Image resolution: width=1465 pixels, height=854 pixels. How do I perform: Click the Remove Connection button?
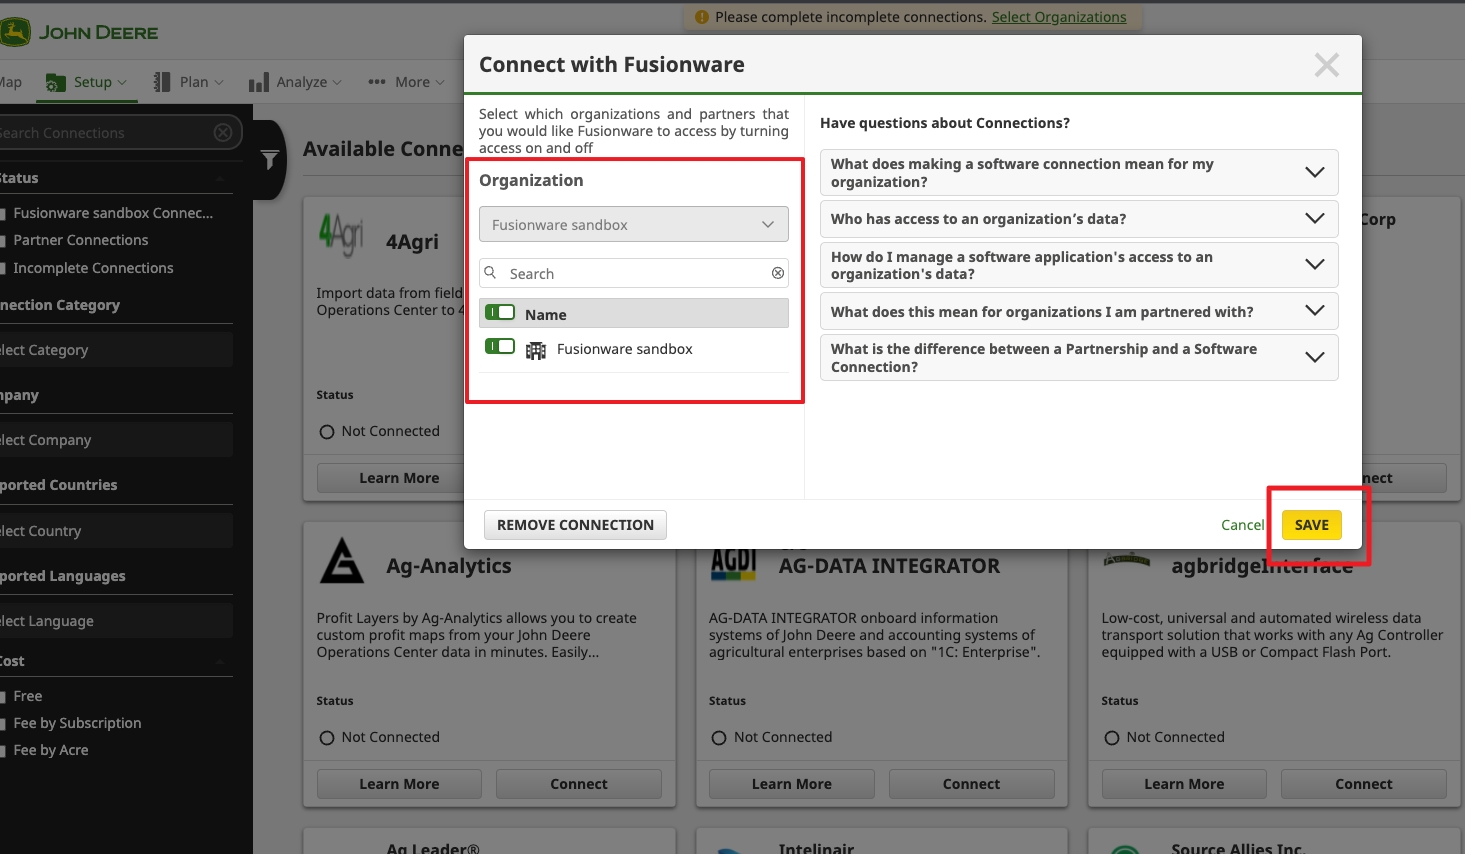point(575,525)
